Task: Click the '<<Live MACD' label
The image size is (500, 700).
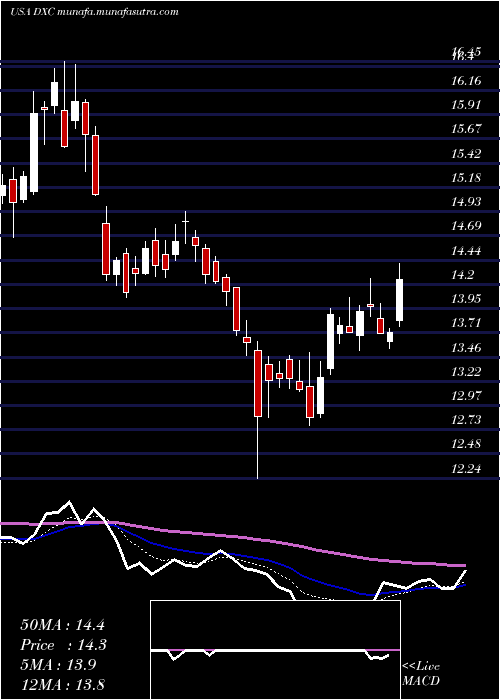Action: (x=421, y=674)
